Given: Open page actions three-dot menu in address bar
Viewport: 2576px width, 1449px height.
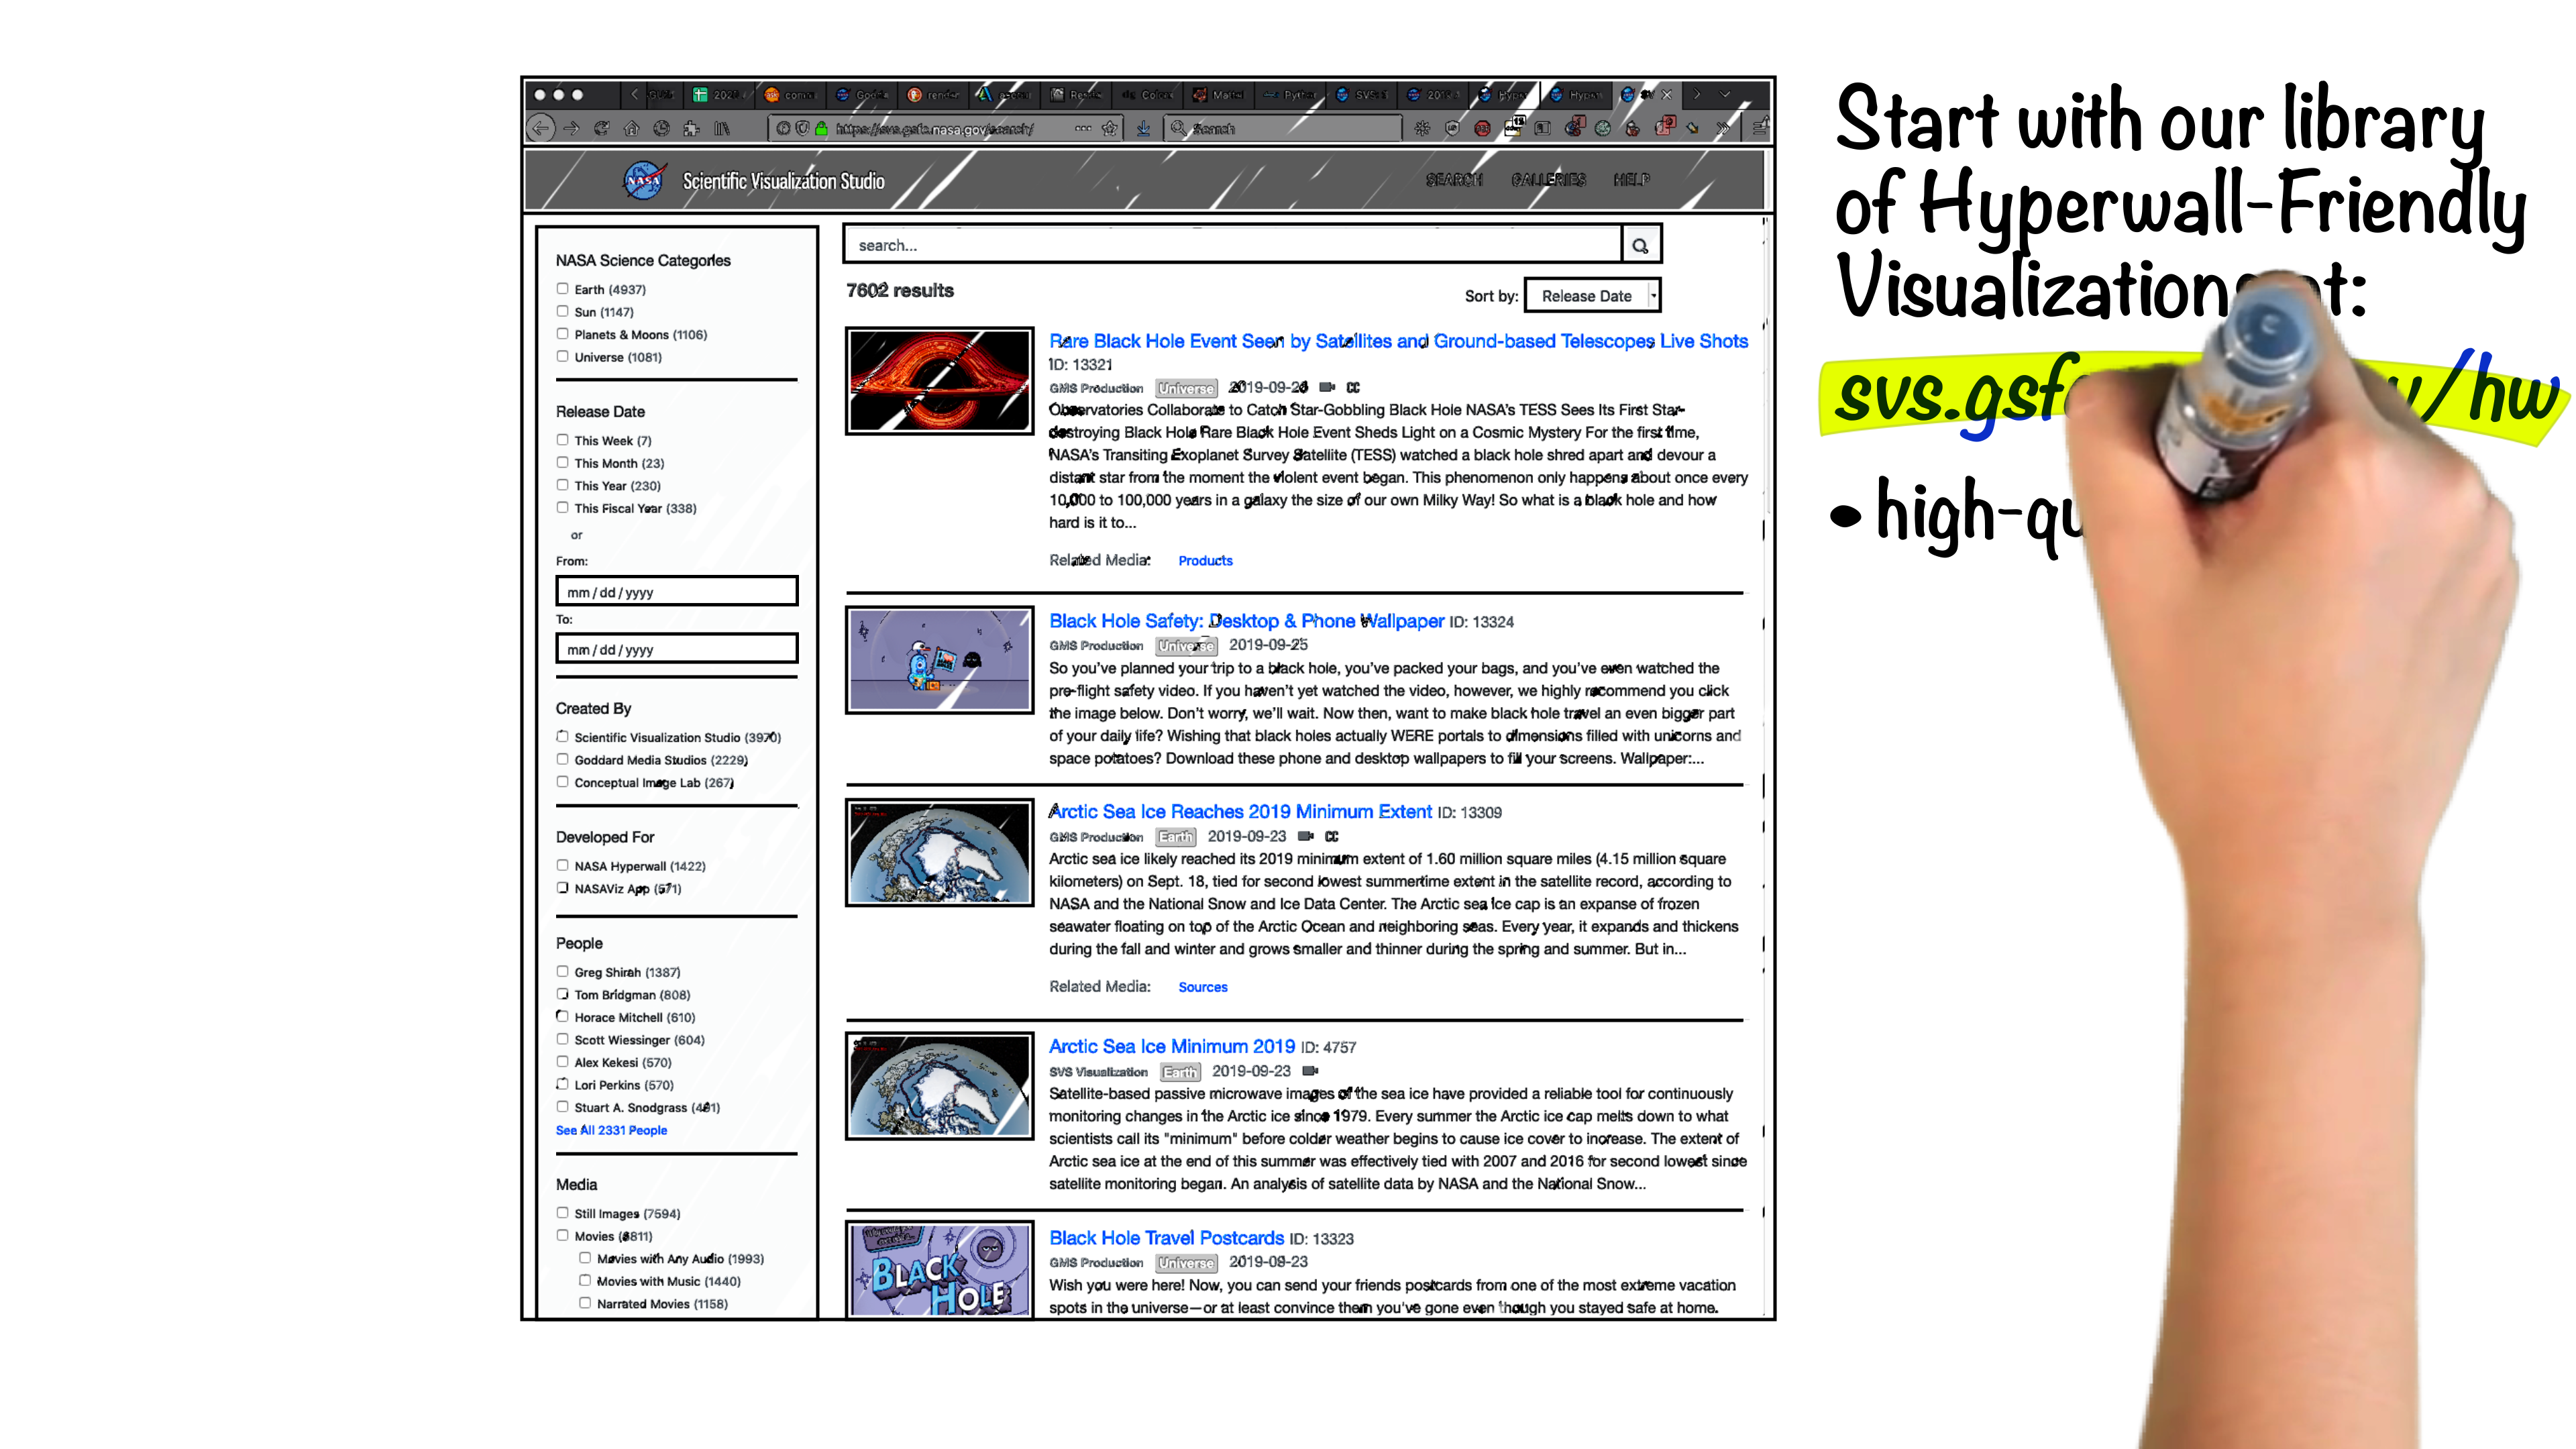Looking at the screenshot, I should pyautogui.click(x=1083, y=128).
